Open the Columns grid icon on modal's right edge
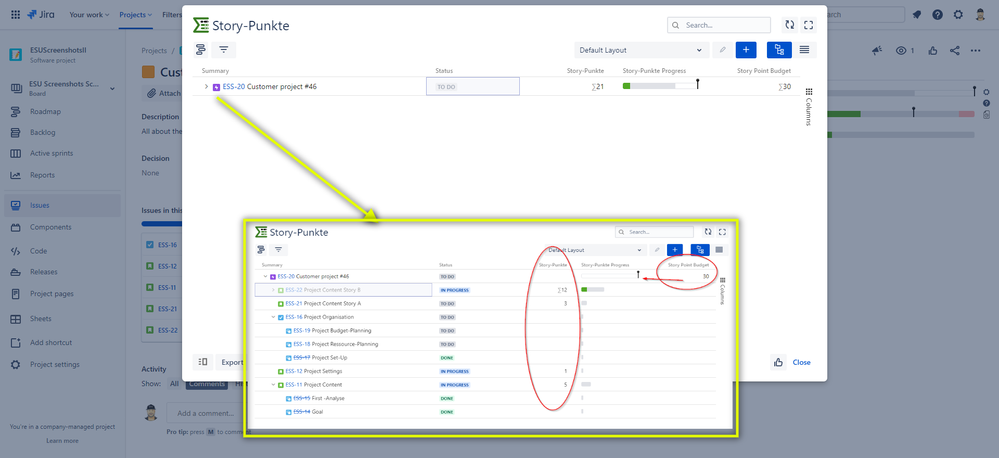Image resolution: width=999 pixels, height=458 pixels. (x=809, y=92)
